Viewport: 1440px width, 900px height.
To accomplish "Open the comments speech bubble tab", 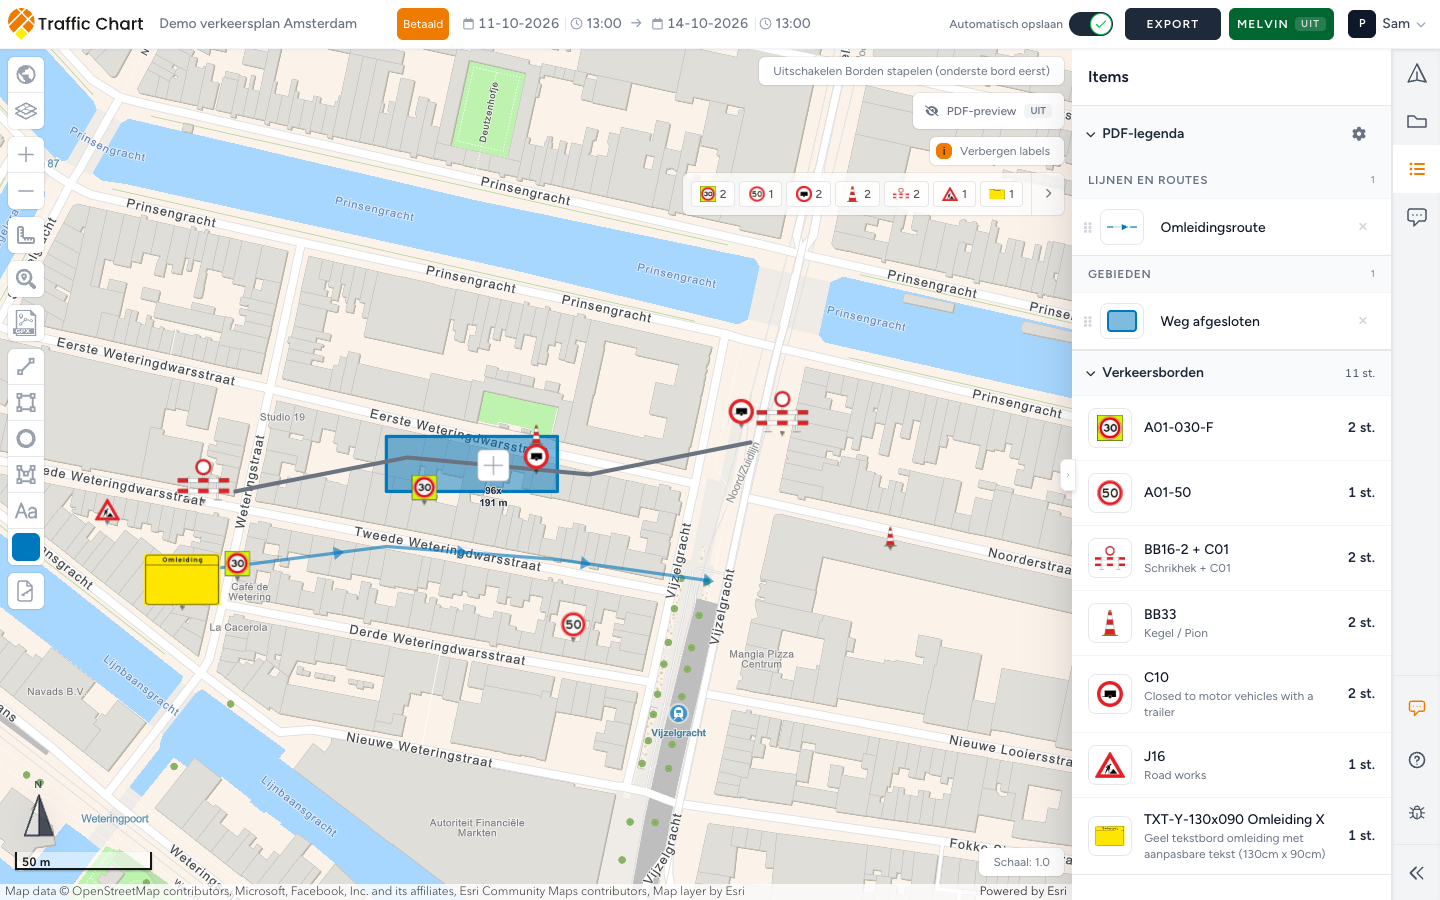I will (1417, 217).
